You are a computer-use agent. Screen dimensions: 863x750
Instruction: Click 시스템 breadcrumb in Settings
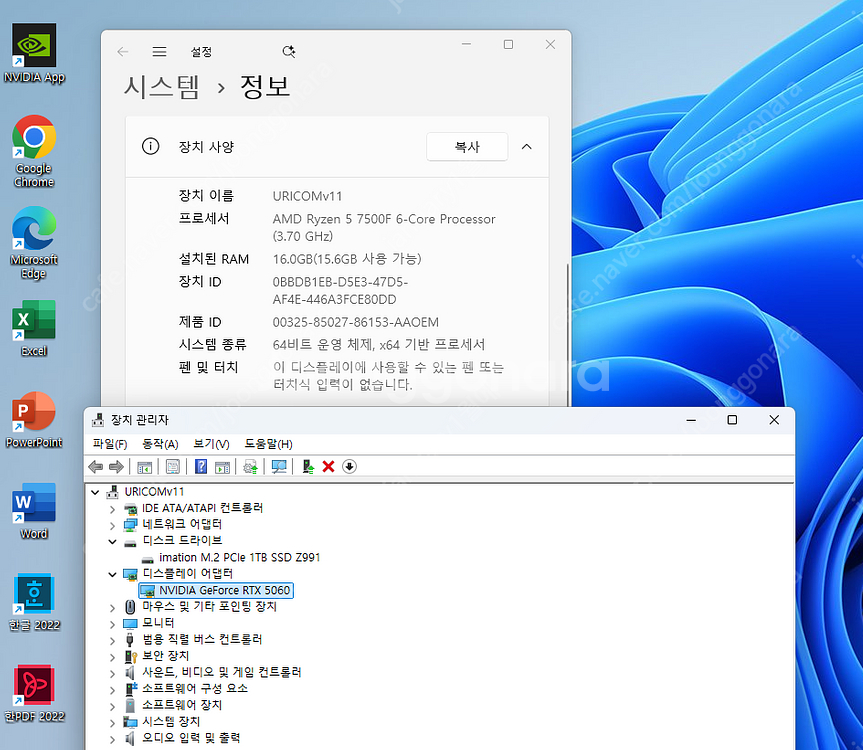(161, 87)
